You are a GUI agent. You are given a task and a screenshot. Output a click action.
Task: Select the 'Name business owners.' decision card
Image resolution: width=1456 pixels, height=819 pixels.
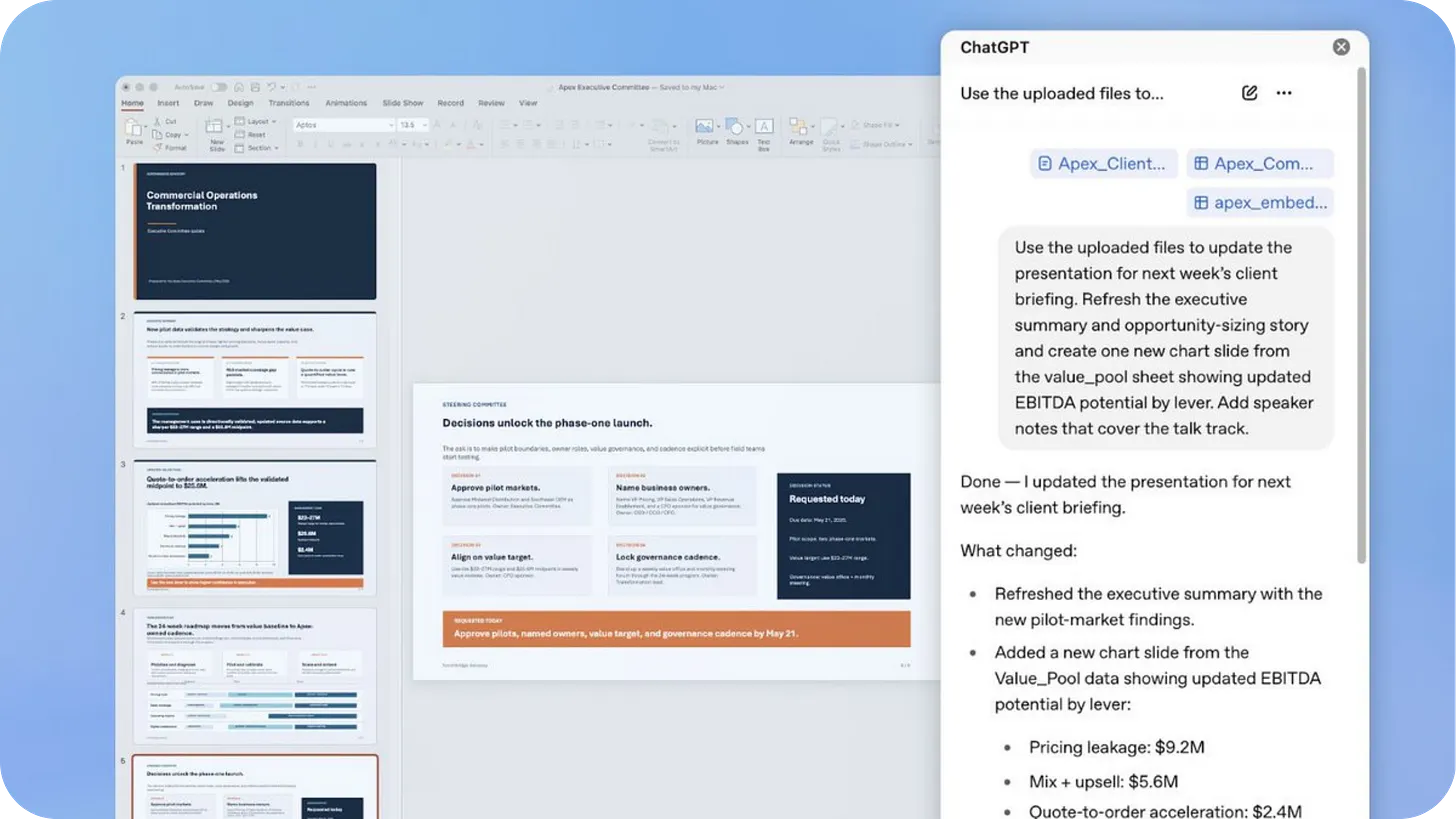(x=682, y=497)
